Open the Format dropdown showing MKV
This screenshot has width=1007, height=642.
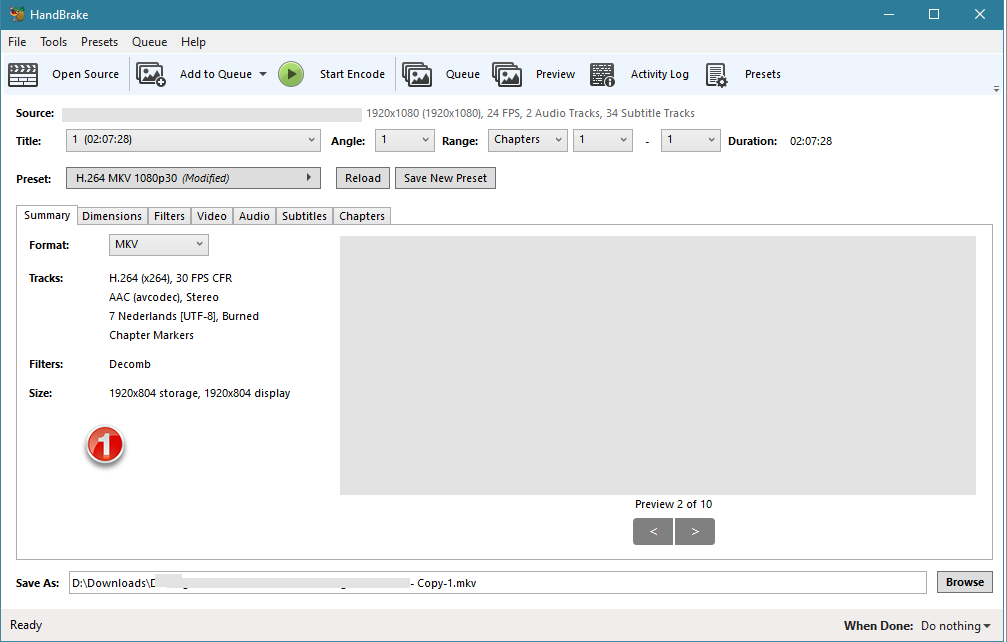pos(159,245)
